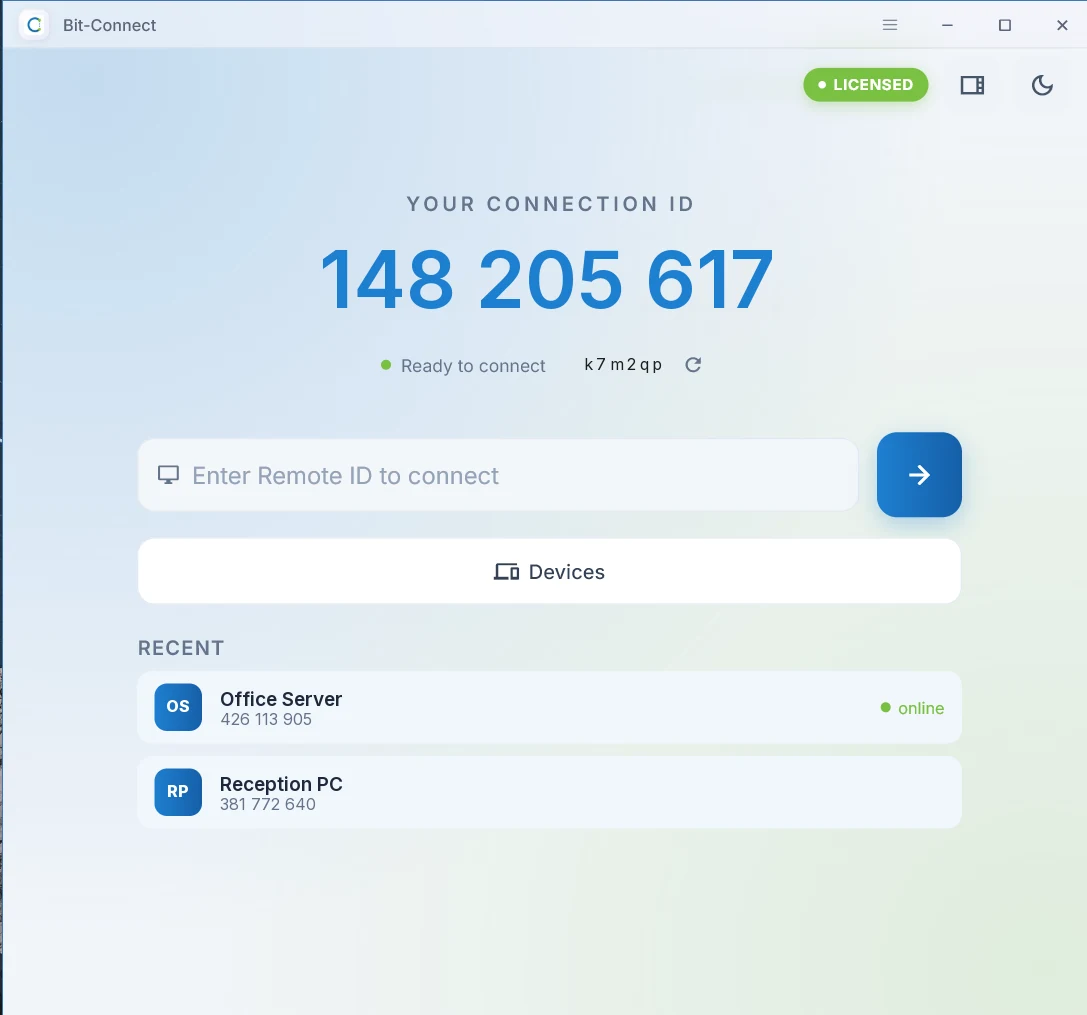Switch to dark mode with moon icon
Image resolution: width=1087 pixels, height=1015 pixels.
tap(1042, 85)
